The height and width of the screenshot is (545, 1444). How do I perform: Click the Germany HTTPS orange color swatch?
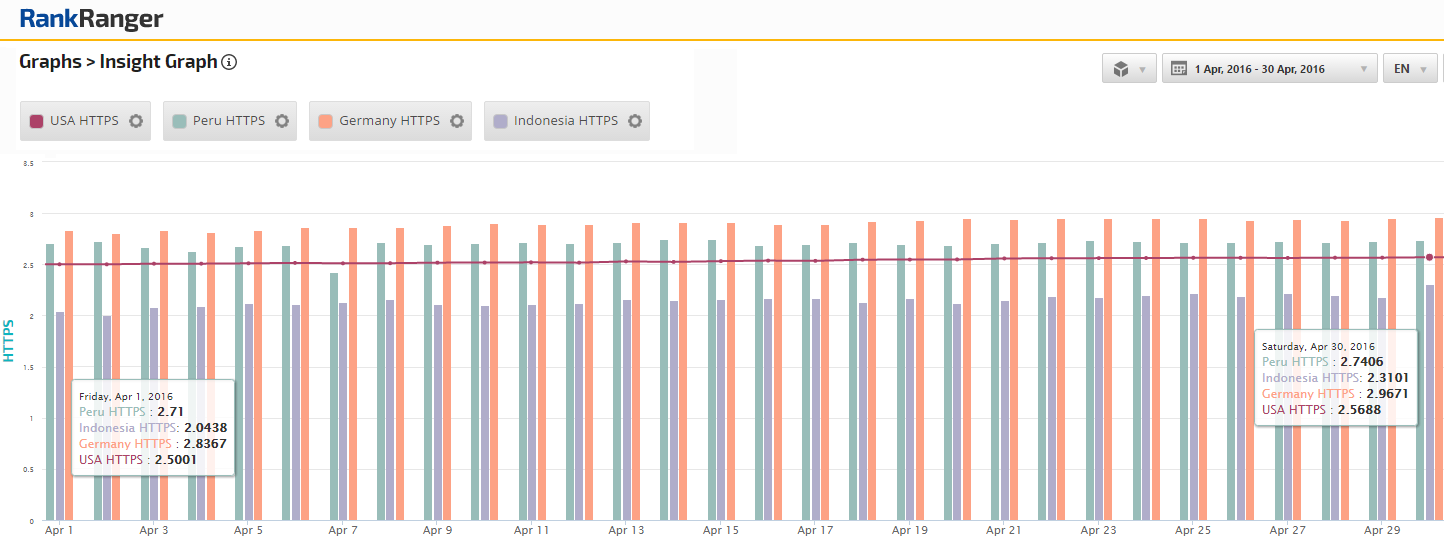click(x=325, y=121)
